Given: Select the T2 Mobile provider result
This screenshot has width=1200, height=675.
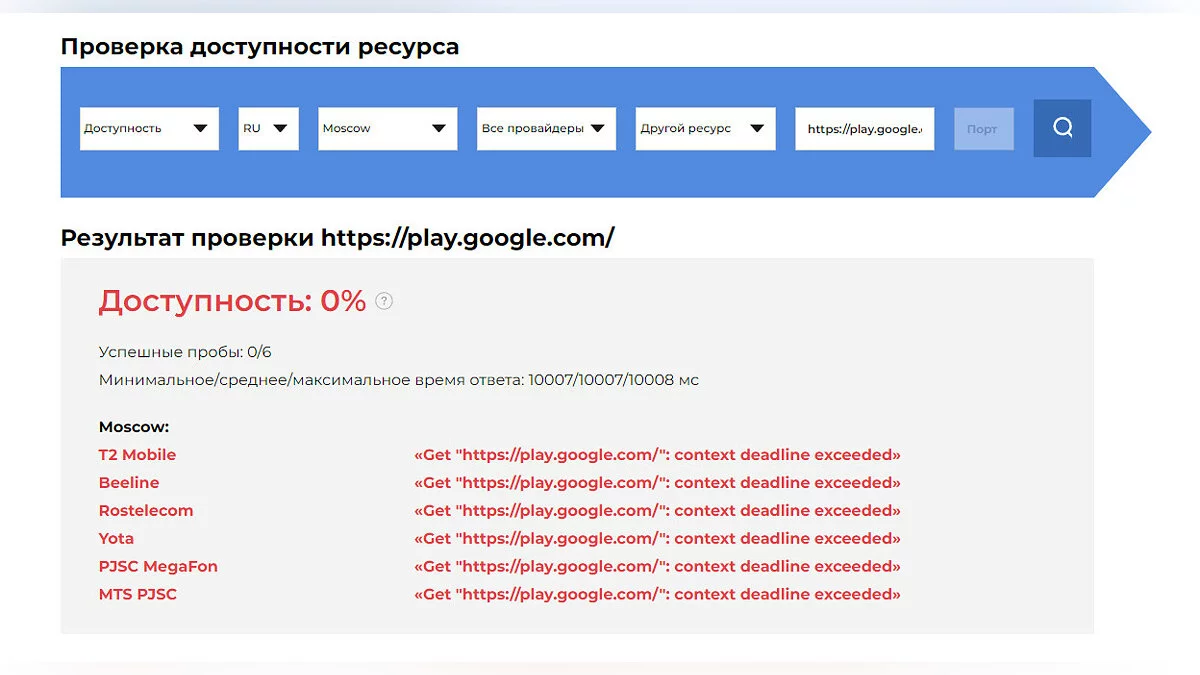Looking at the screenshot, I should (137, 455).
